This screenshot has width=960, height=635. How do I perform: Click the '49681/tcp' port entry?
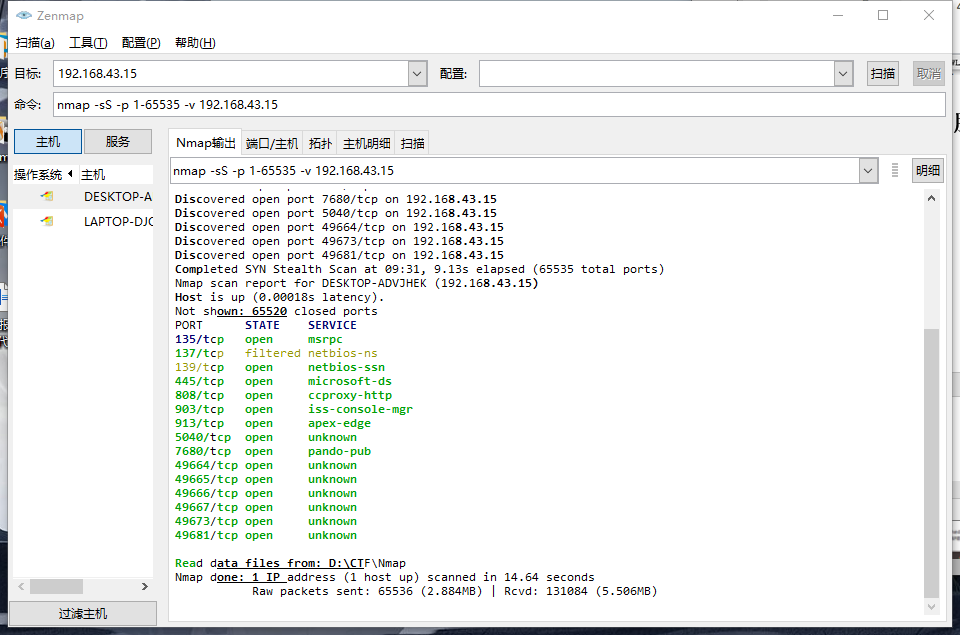point(206,535)
